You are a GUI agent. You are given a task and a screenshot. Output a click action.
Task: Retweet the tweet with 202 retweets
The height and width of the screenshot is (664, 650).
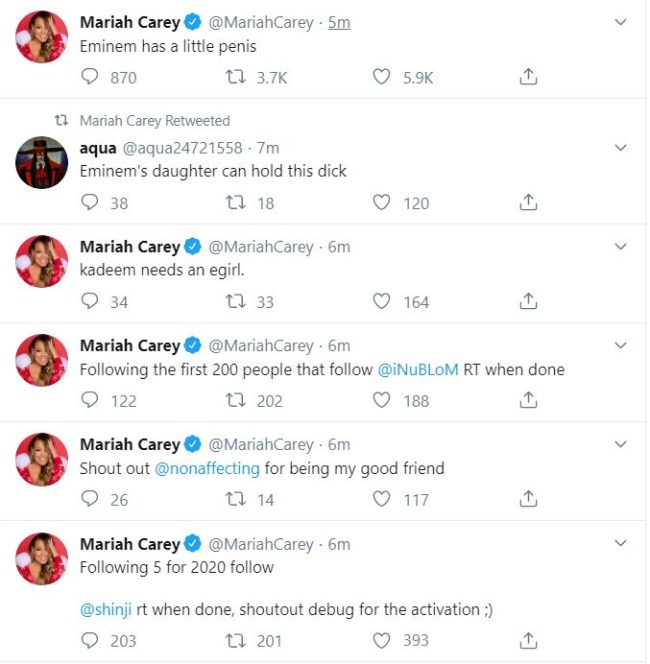(234, 401)
